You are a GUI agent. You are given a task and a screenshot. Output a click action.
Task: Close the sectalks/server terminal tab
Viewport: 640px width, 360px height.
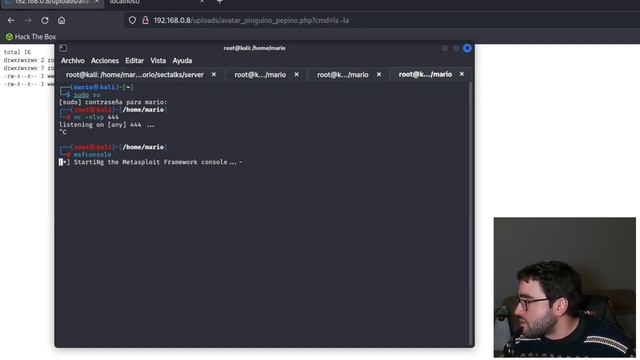(213, 74)
